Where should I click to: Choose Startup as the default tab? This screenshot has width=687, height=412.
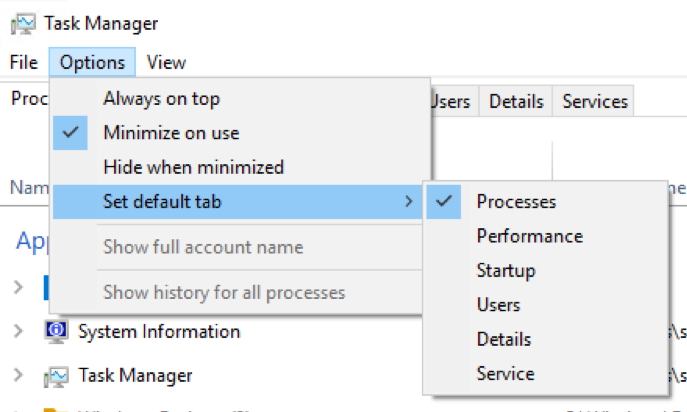(x=506, y=270)
